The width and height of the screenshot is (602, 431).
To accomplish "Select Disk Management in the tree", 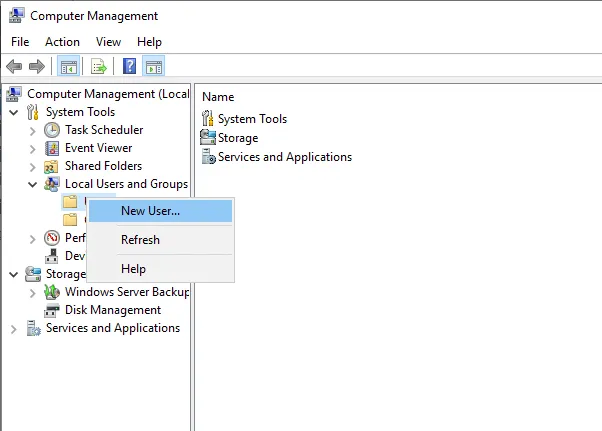I will [112, 310].
